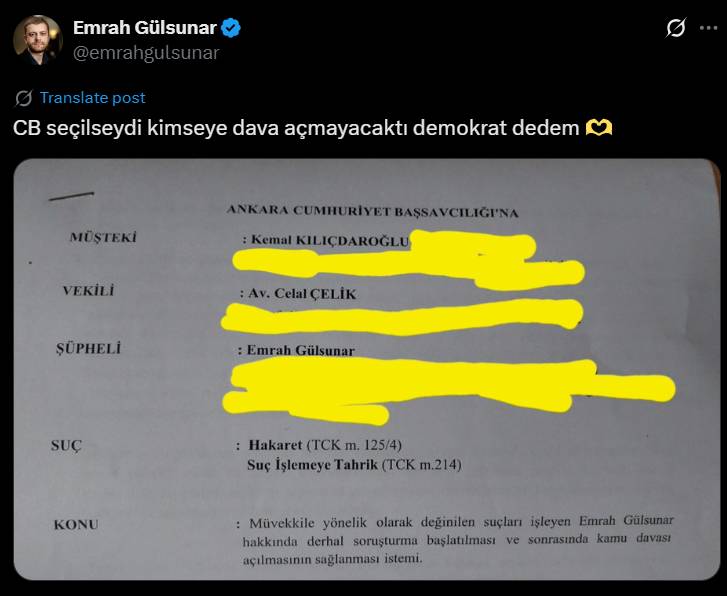This screenshot has height=596, width=727.
Task: Click the Hakaret (TCK m. 125/4) text
Action: click(325, 445)
